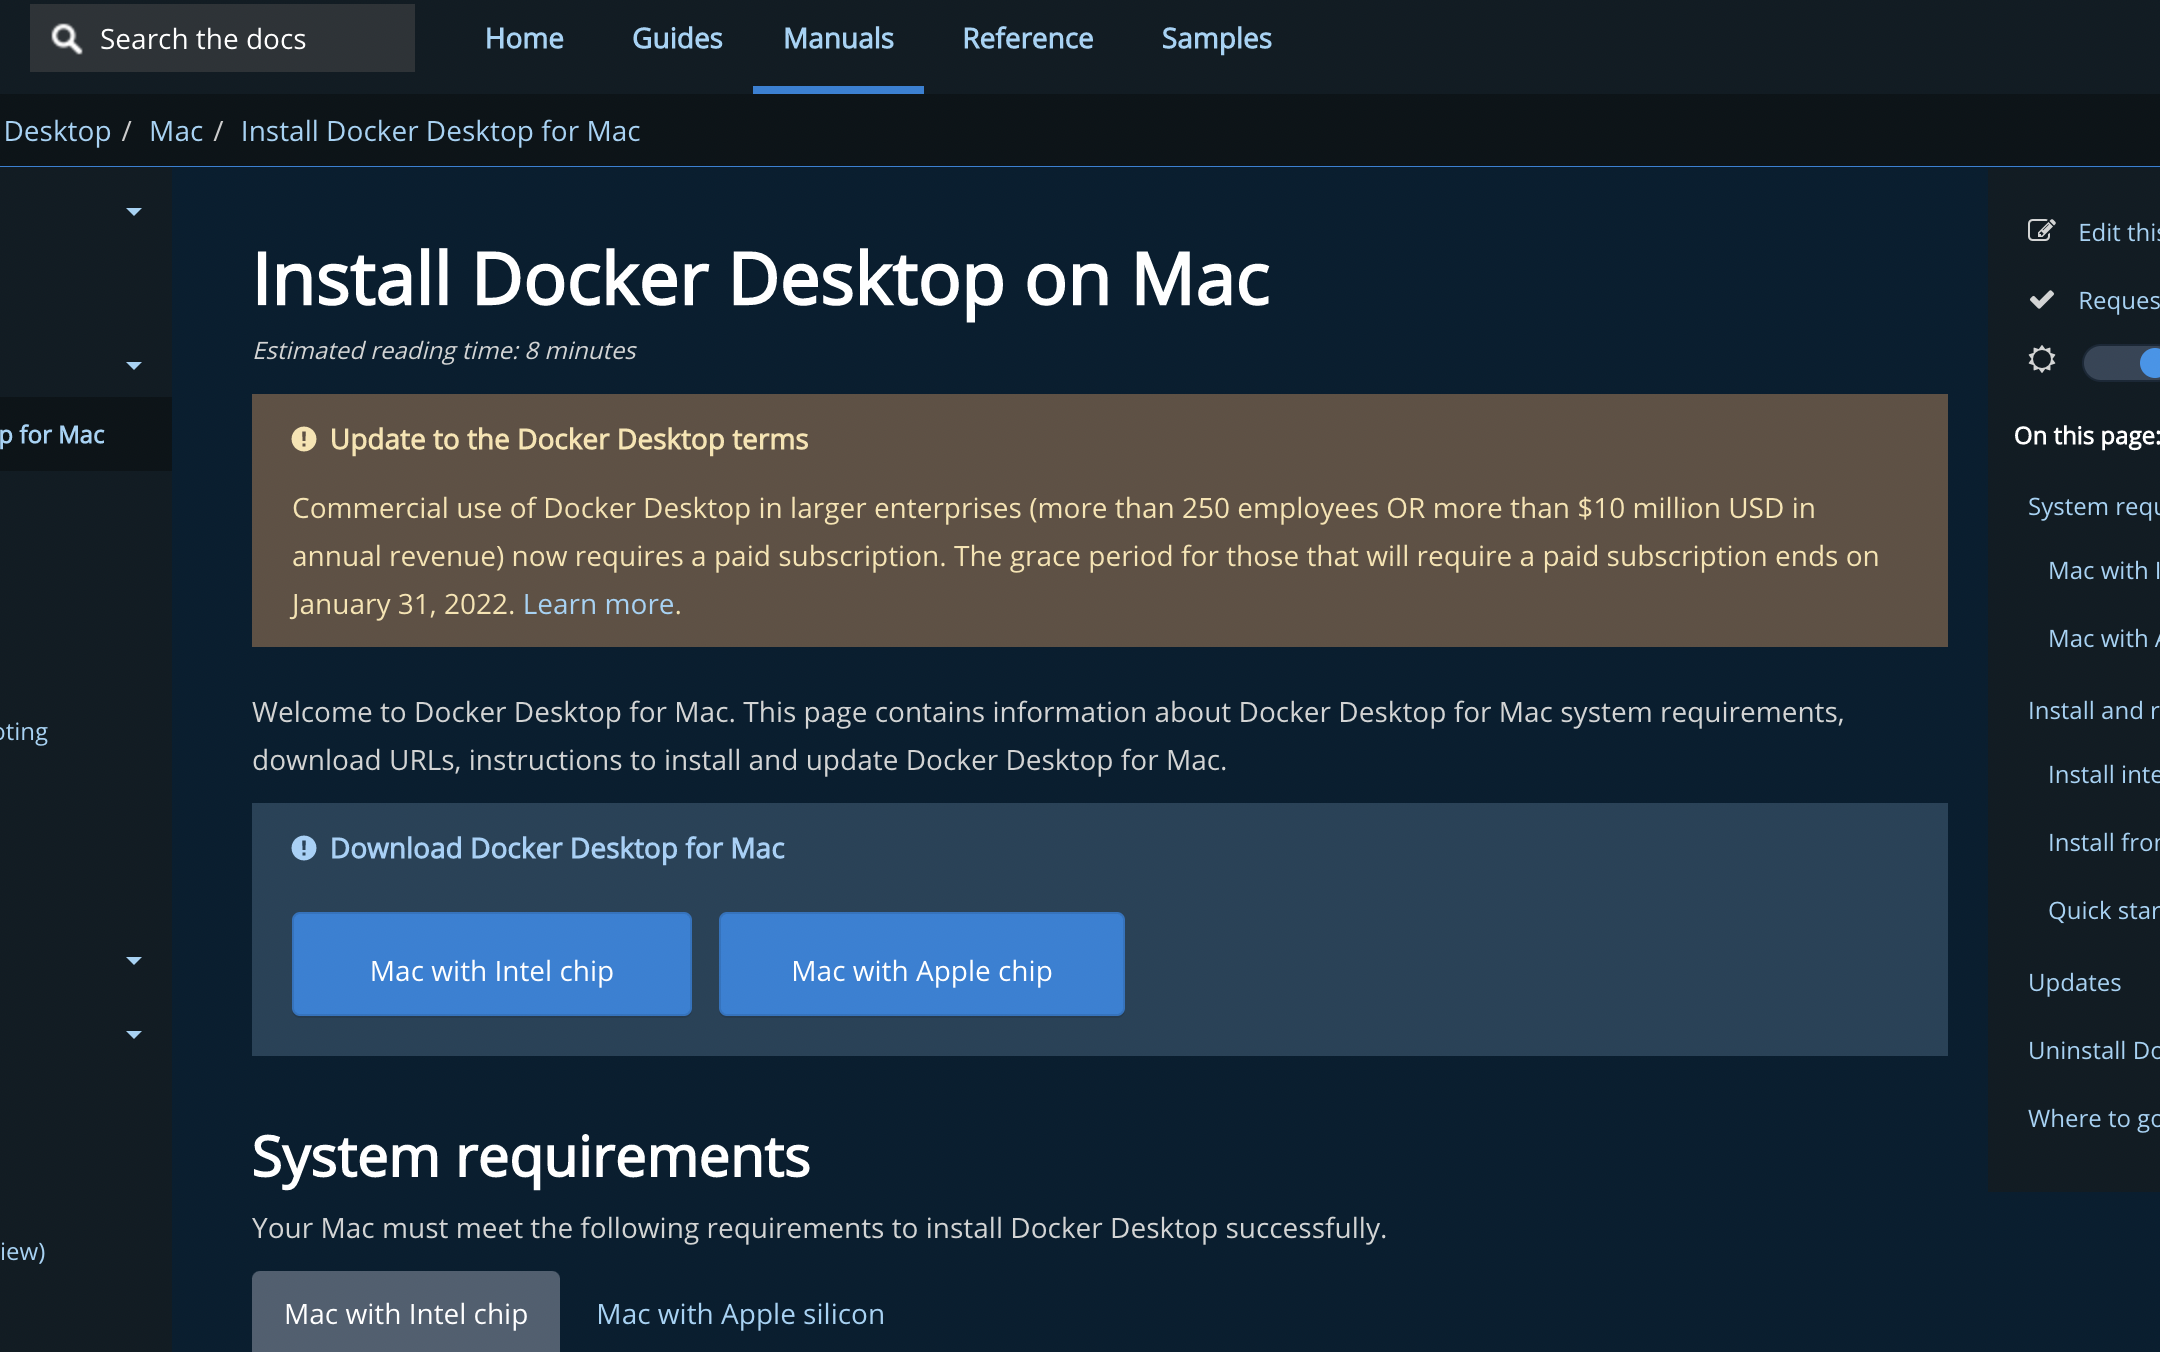Click the System requirements heading
This screenshot has height=1352, width=2160.
(531, 1157)
